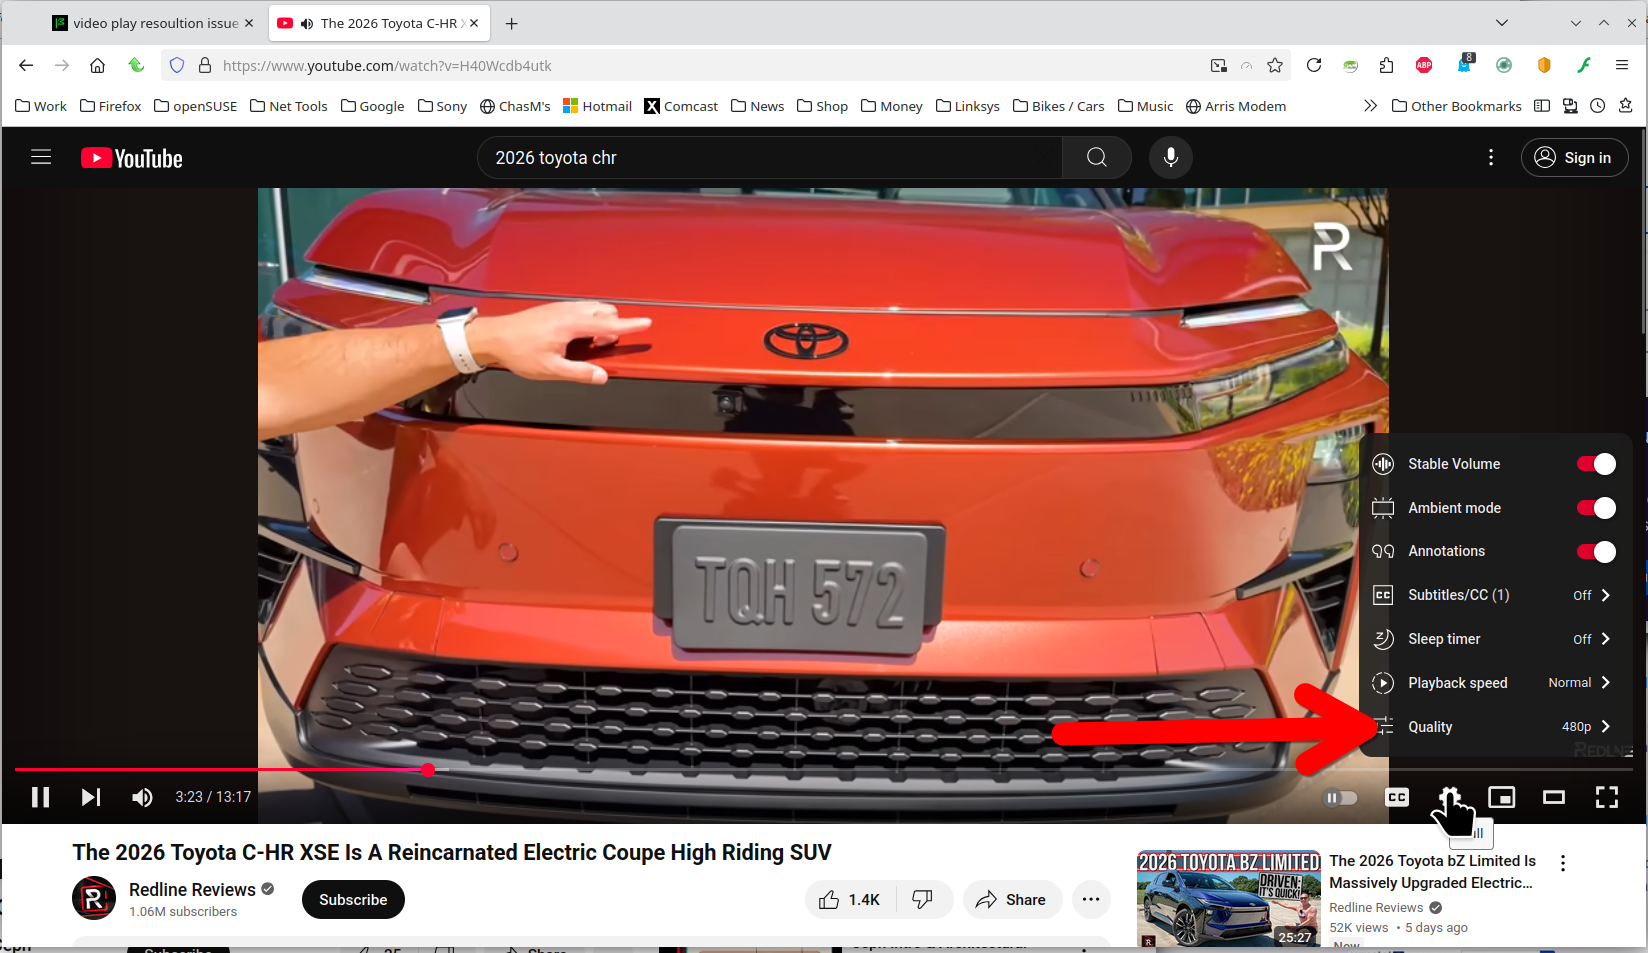The width and height of the screenshot is (1648, 953).
Task: Close the player settings gear menu
Action: coord(1449,797)
